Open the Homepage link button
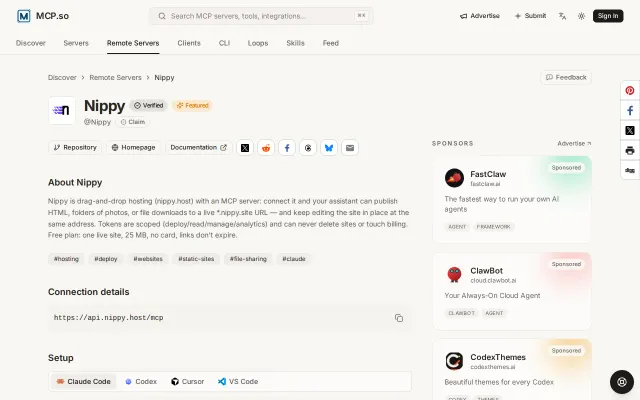Viewport: 640px width, 400px height. 133,148
